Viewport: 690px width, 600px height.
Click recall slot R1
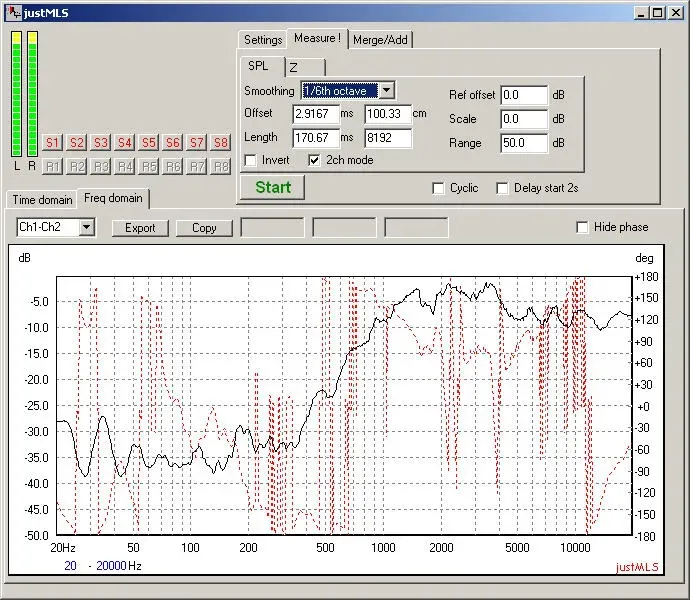tap(52, 167)
